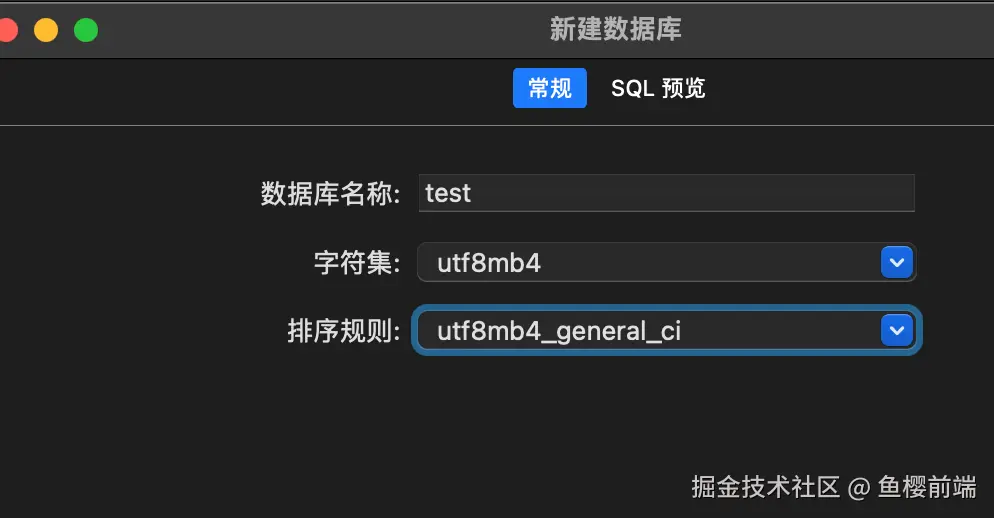
Task: Click the utf8mb4_general_ci collation combo box
Action: coord(650,330)
